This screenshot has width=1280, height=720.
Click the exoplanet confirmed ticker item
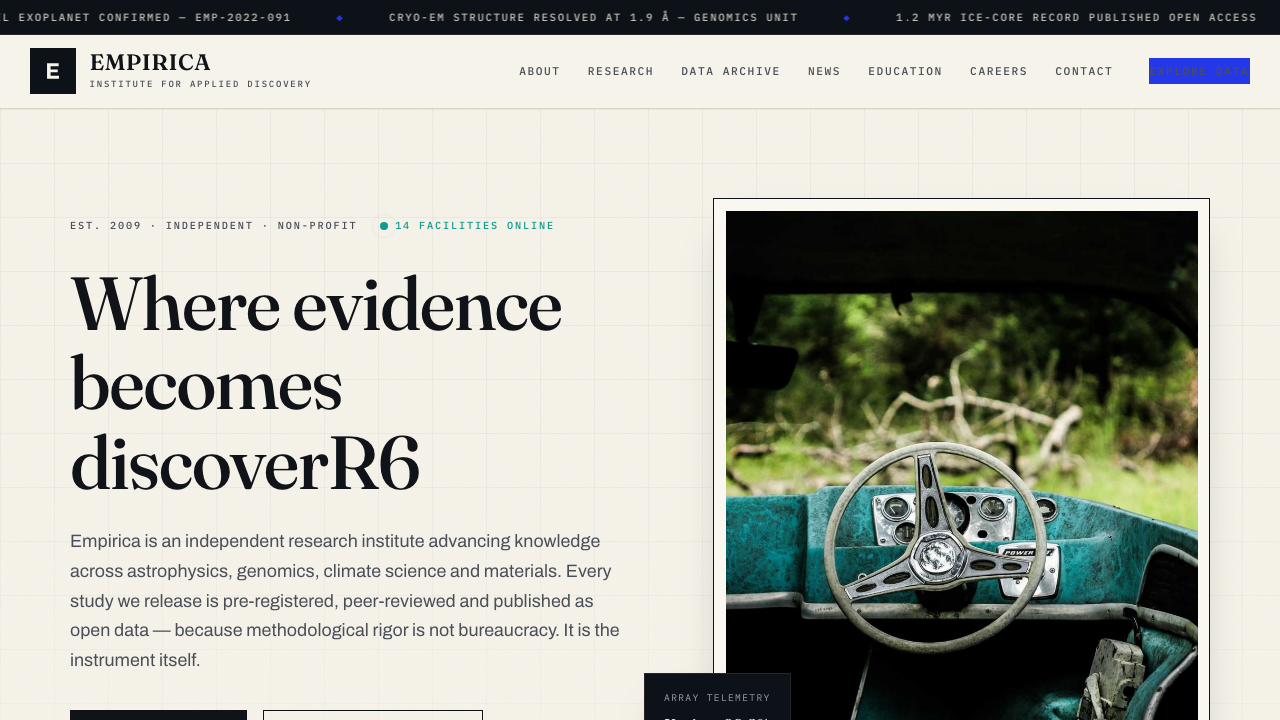tap(146, 17)
